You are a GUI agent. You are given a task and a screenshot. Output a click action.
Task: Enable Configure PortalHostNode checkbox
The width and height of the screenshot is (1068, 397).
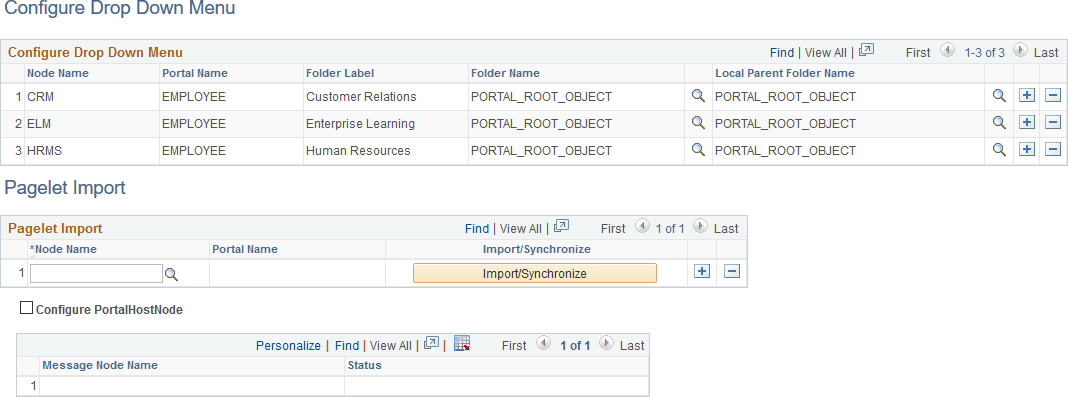[x=26, y=308]
